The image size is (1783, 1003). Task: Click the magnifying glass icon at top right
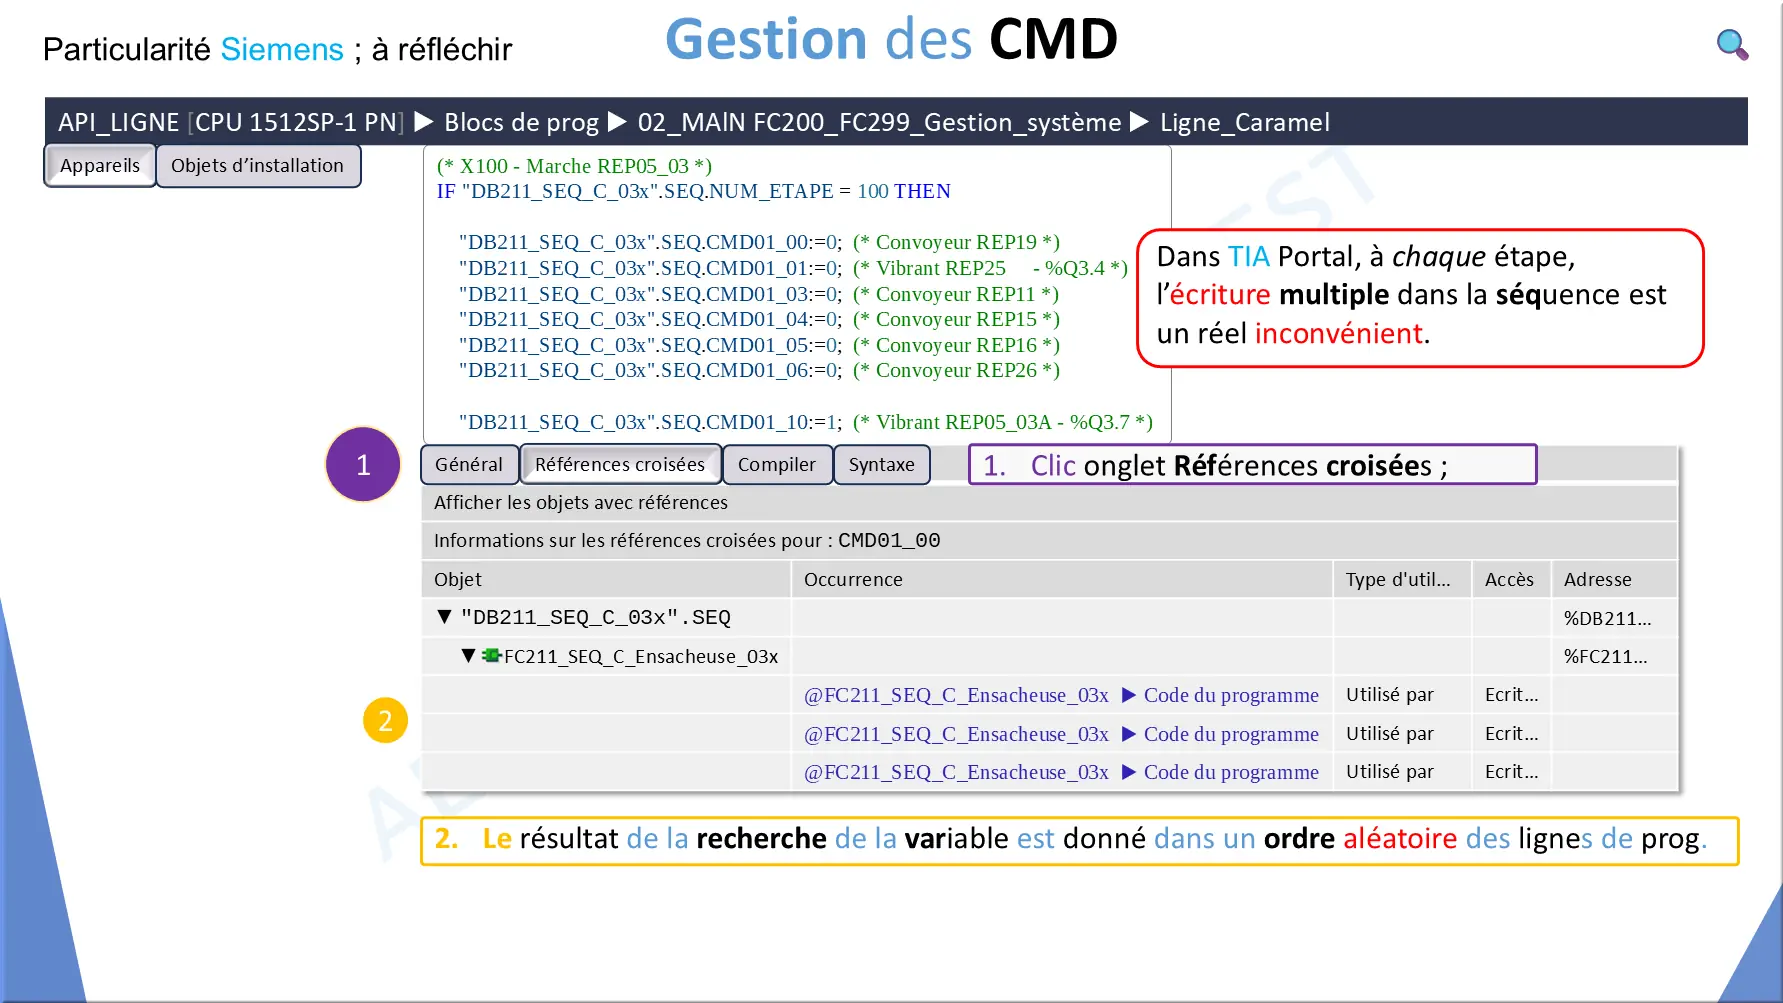pyautogui.click(x=1732, y=45)
